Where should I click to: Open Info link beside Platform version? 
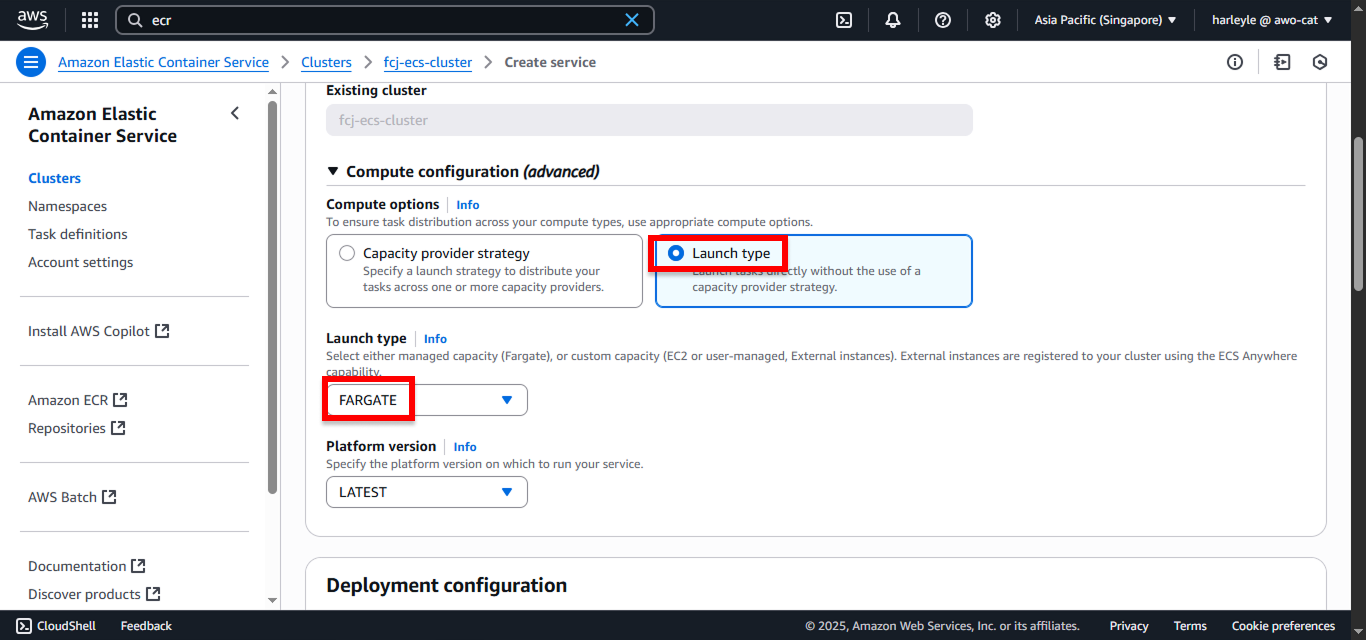point(465,447)
